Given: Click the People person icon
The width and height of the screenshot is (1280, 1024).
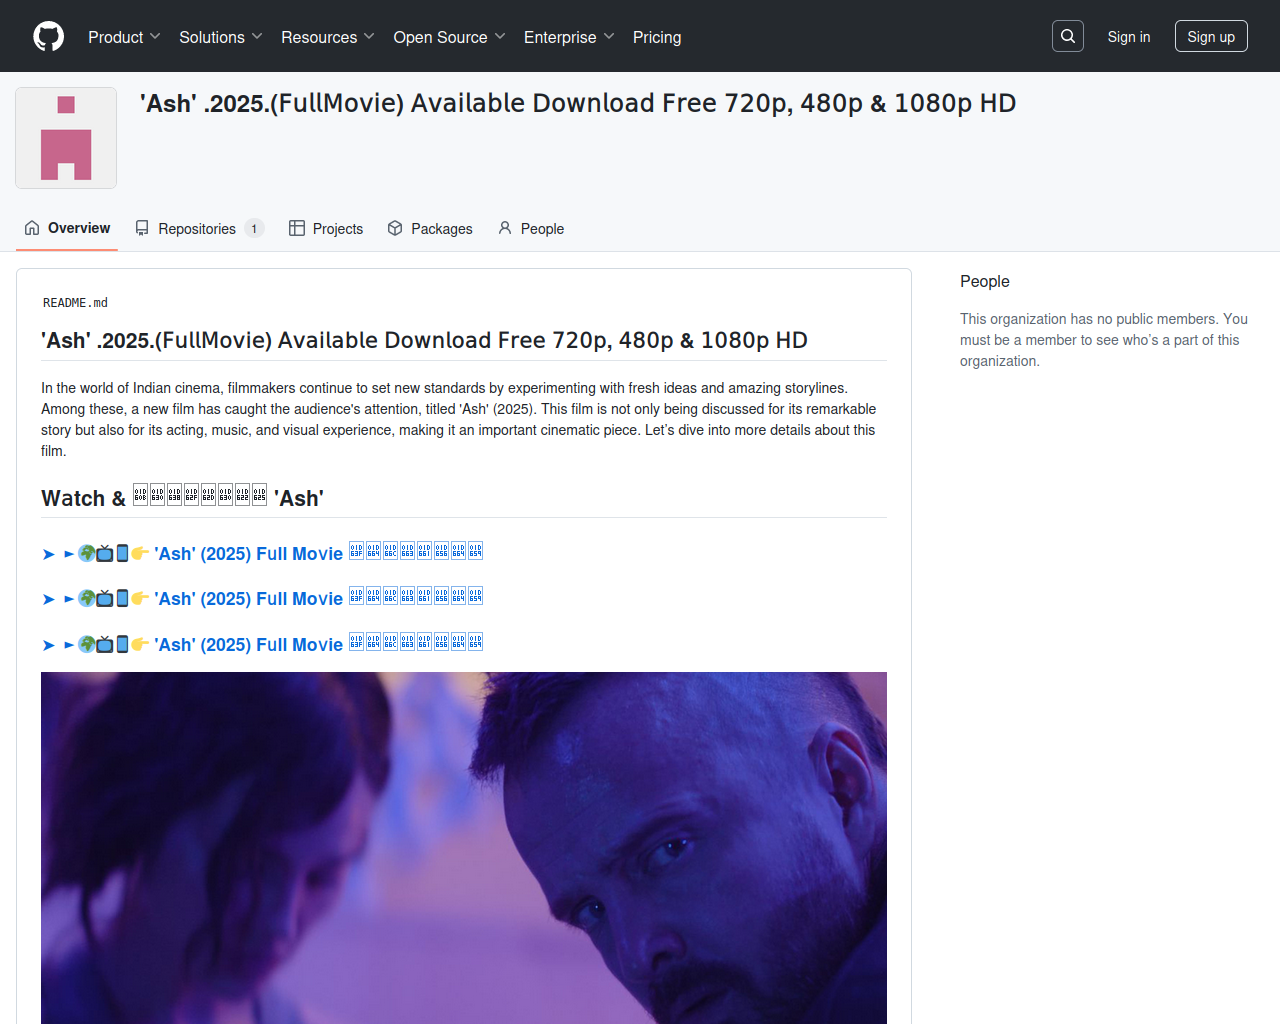Looking at the screenshot, I should (x=505, y=228).
